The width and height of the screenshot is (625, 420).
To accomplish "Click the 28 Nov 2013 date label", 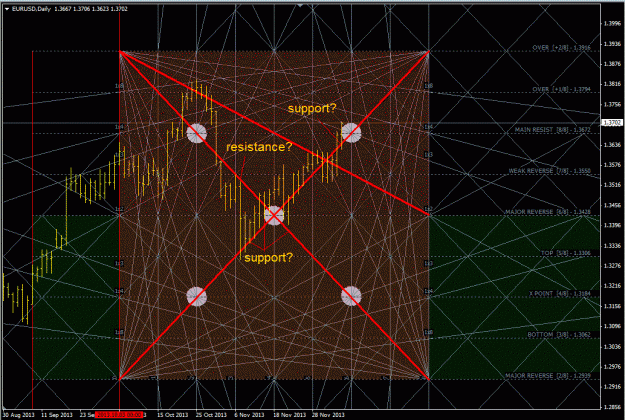I will click(327, 415).
